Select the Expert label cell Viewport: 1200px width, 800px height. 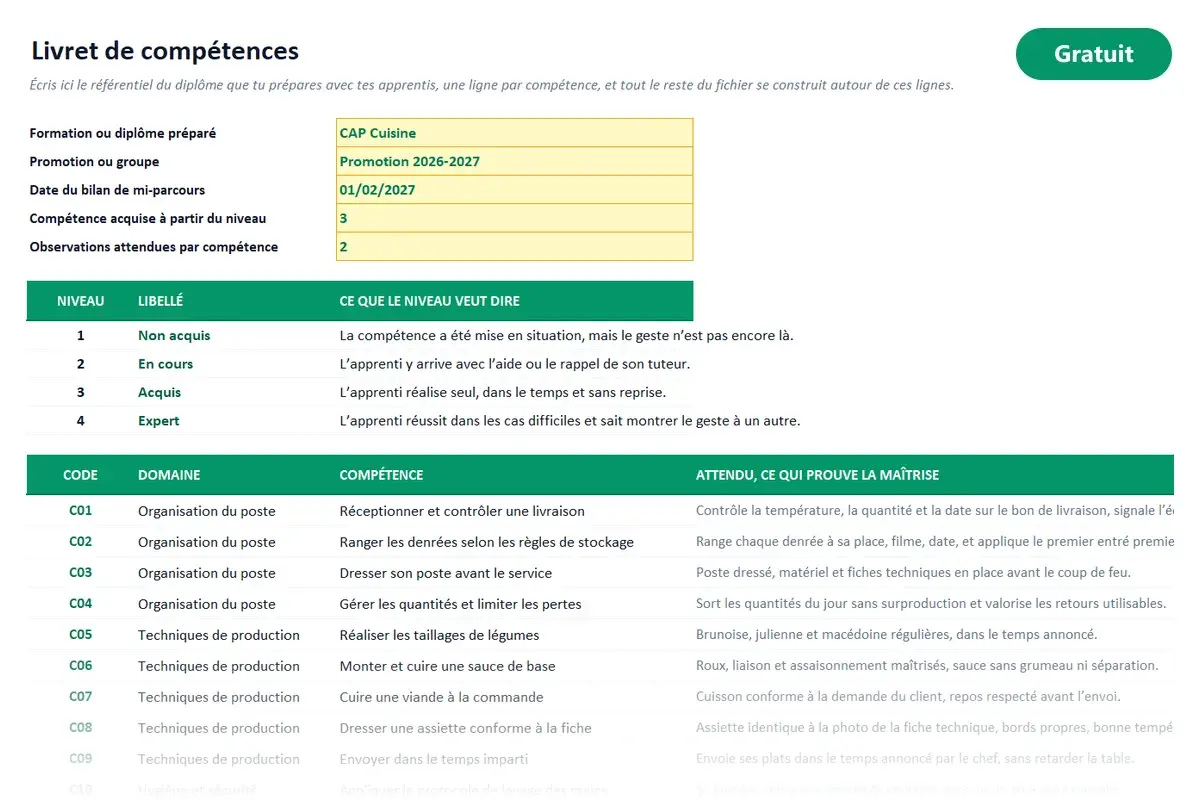point(158,421)
